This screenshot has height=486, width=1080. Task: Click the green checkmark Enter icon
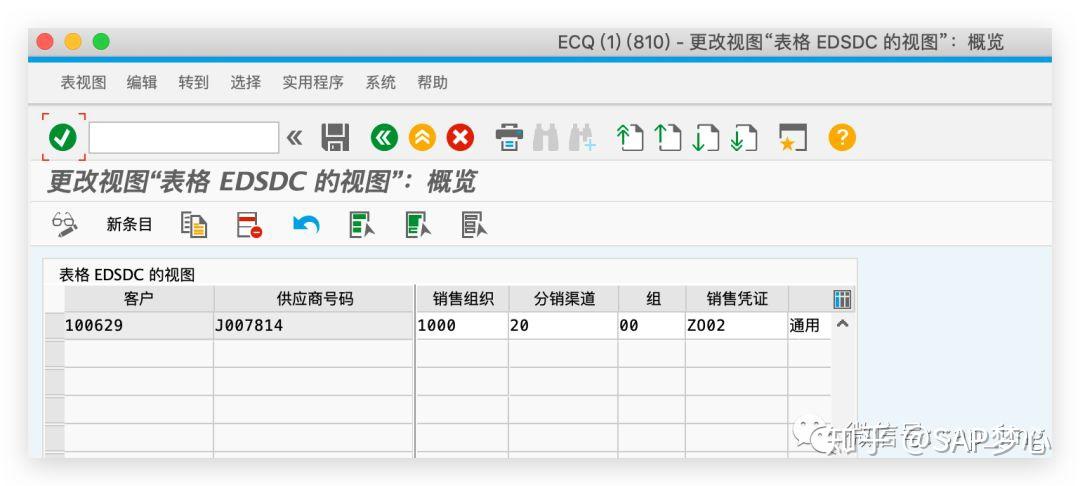pos(63,138)
